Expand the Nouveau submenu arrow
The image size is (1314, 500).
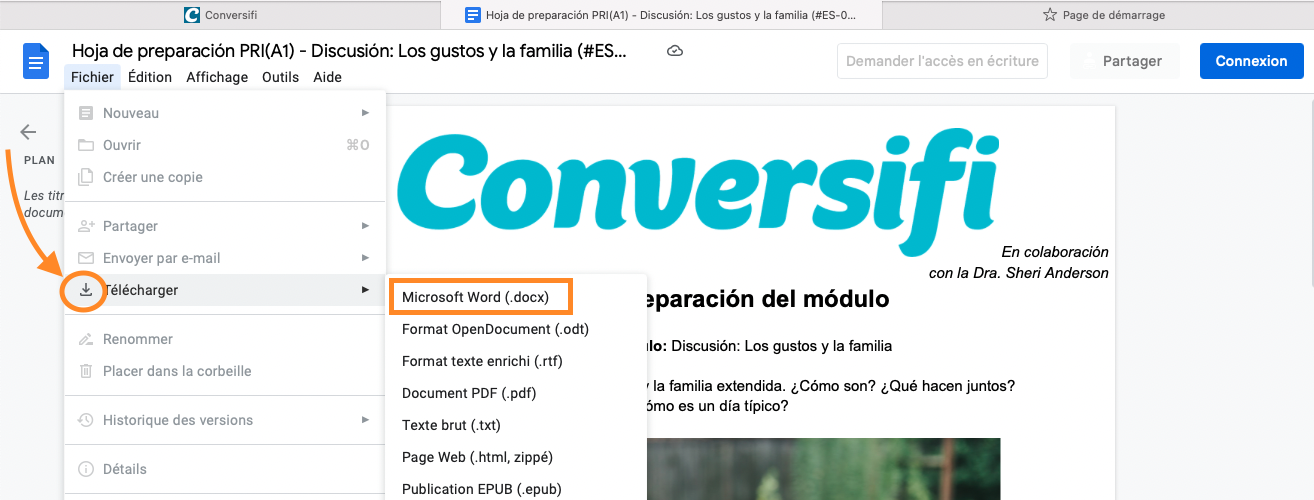(365, 113)
